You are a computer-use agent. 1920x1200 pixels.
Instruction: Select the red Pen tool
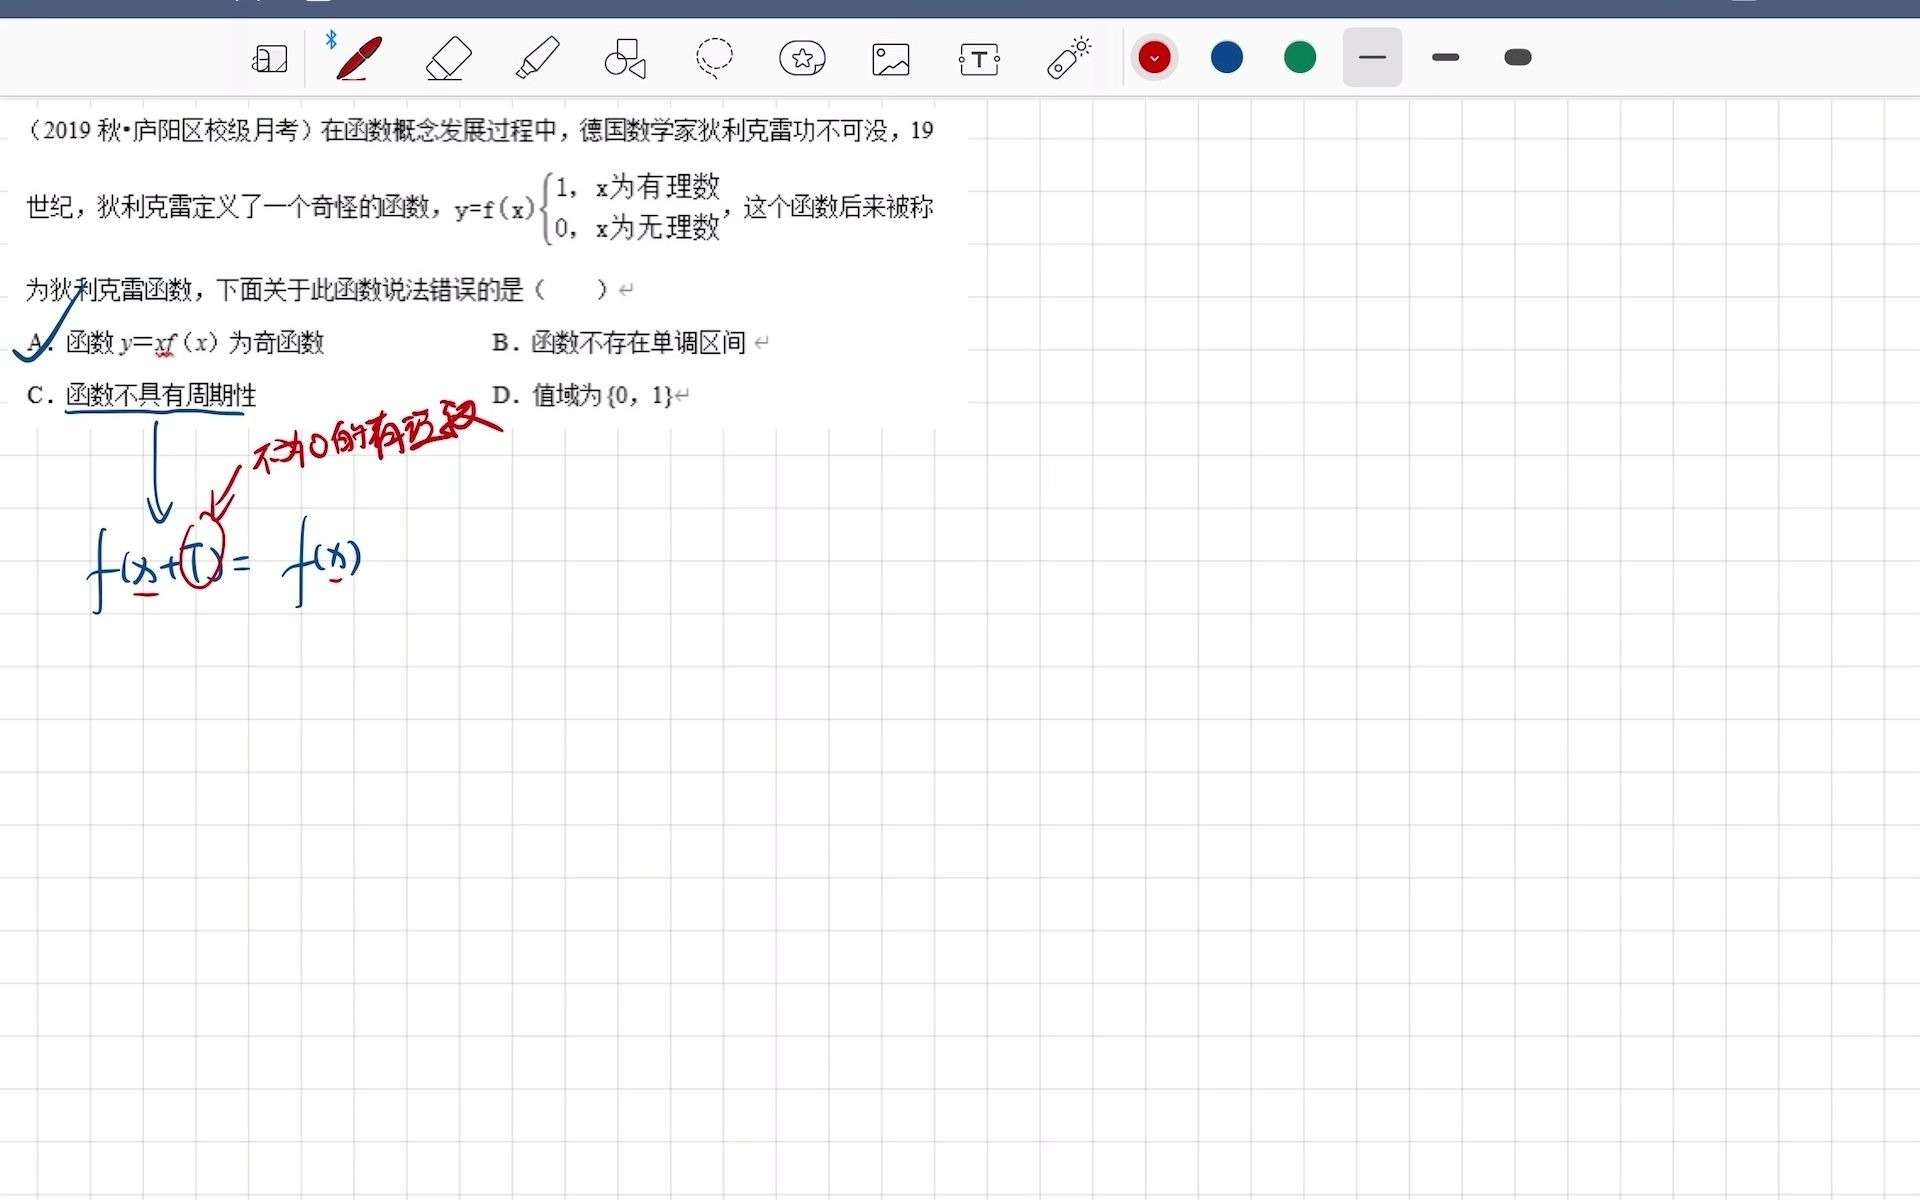tap(359, 58)
